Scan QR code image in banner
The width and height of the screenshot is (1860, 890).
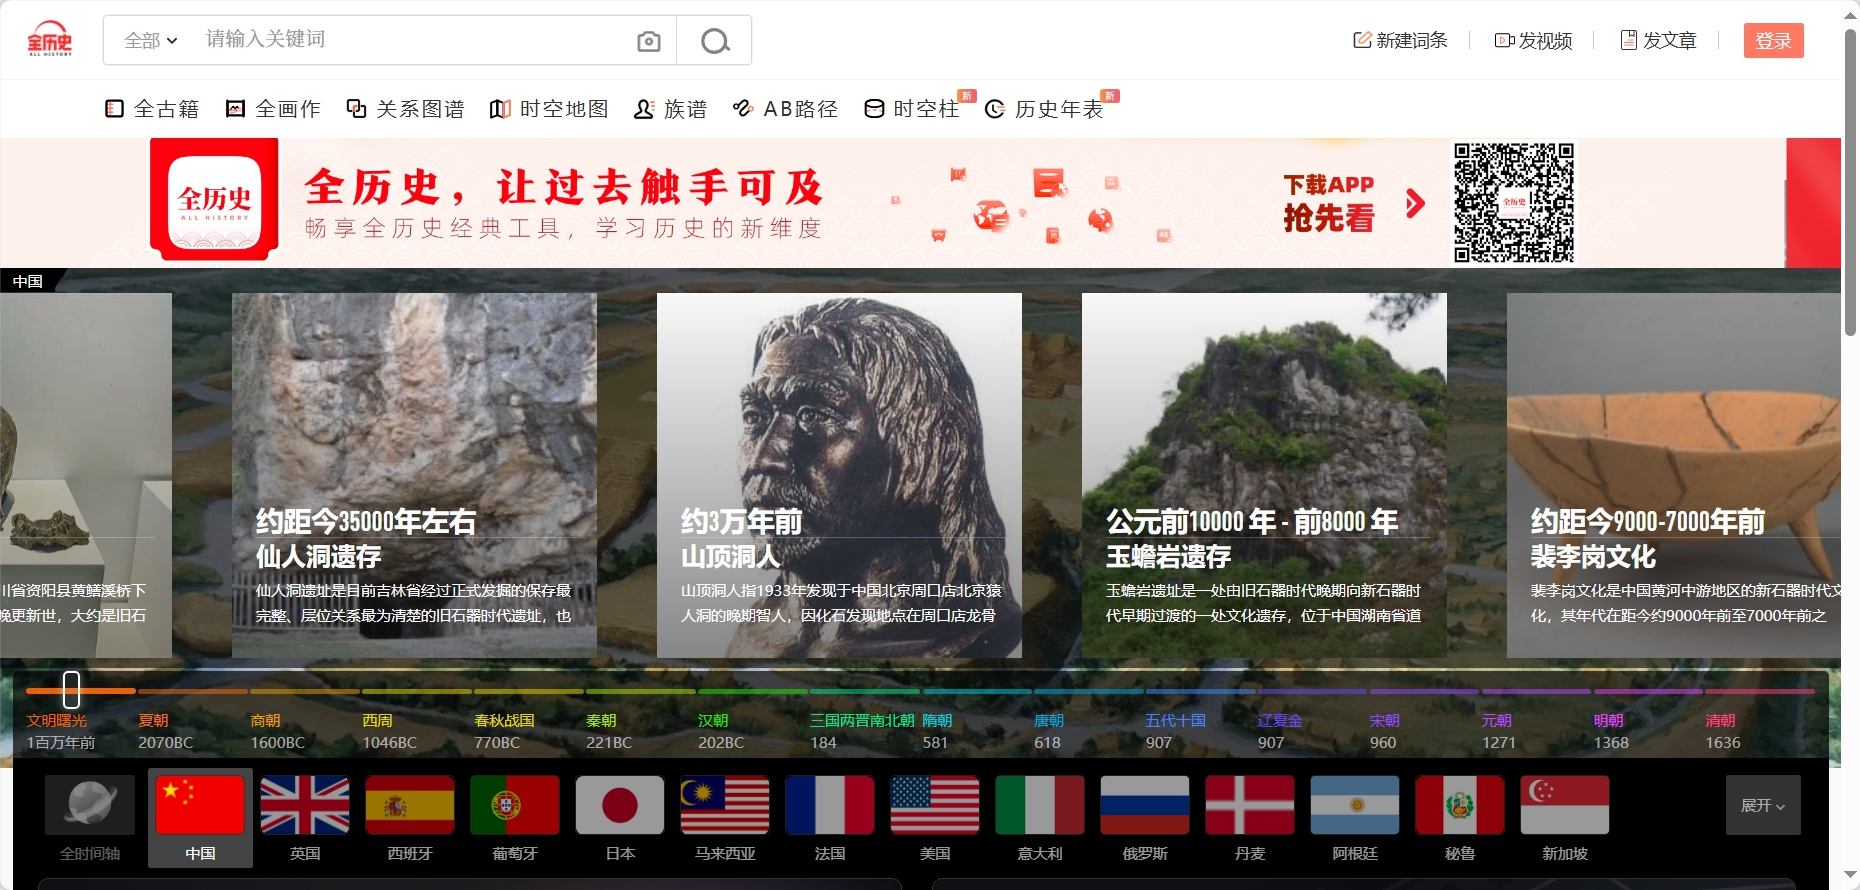click(x=1513, y=203)
